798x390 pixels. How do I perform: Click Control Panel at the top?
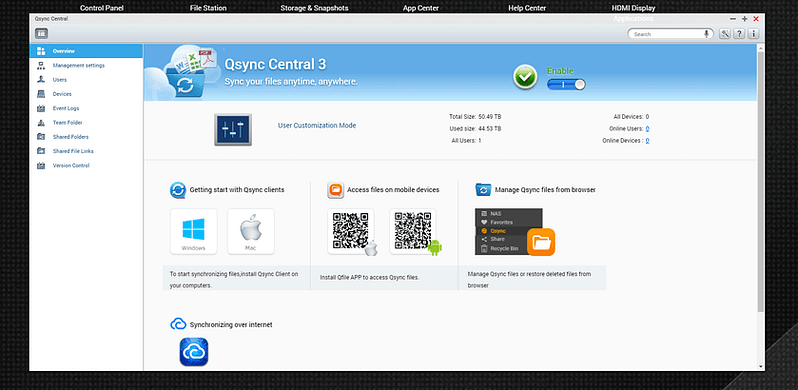(102, 8)
